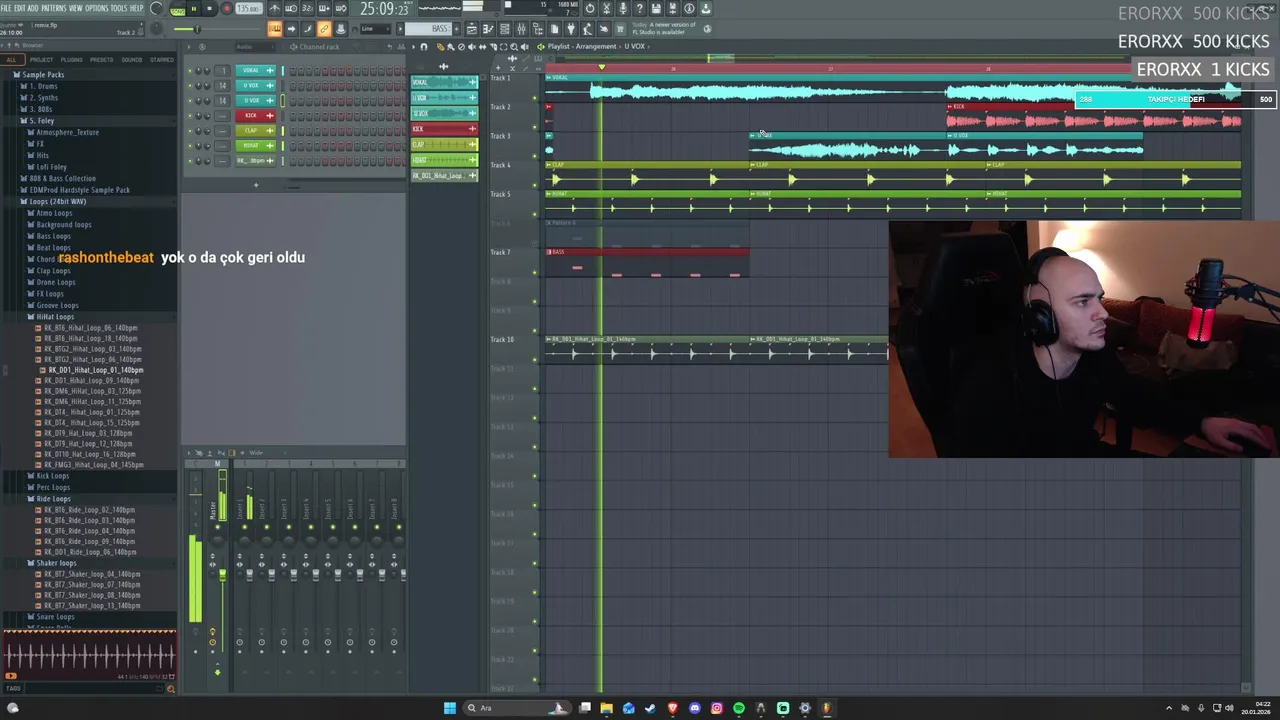Select the playlist mute tool icon

pyautogui.click(x=472, y=47)
